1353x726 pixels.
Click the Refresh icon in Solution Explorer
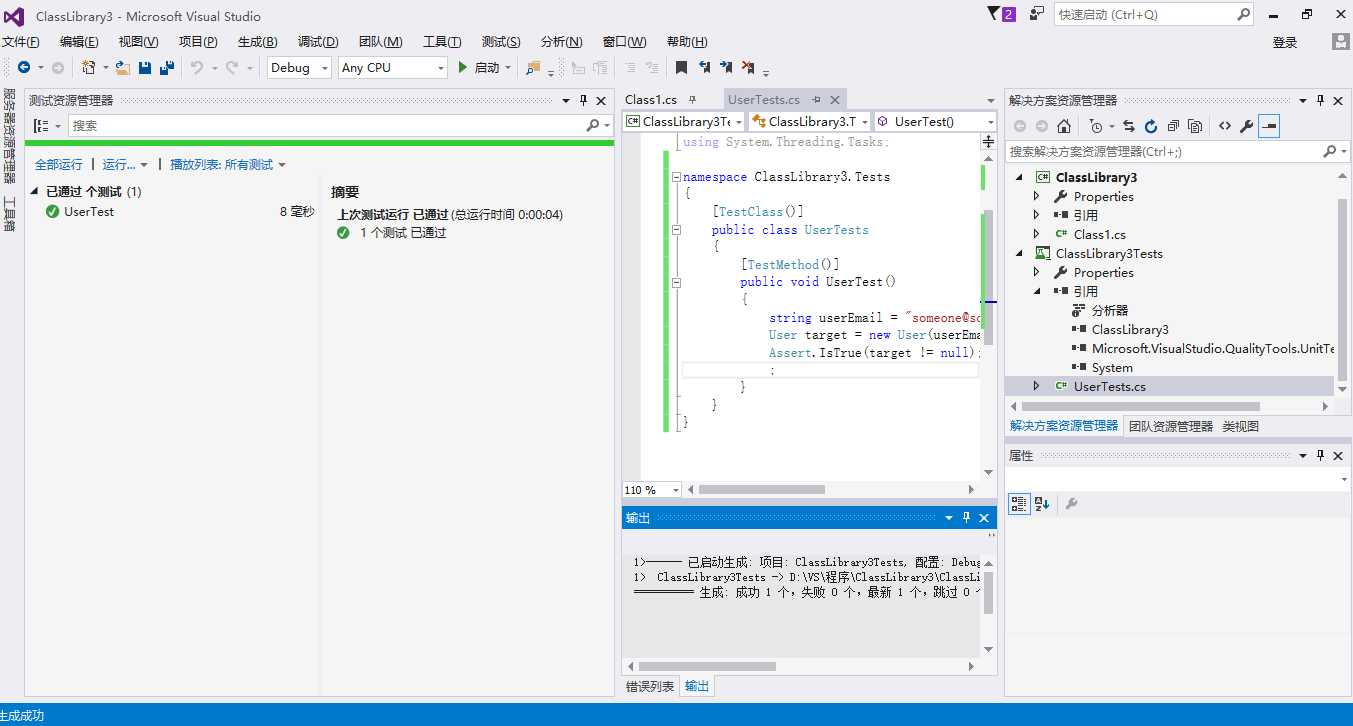(x=1151, y=126)
